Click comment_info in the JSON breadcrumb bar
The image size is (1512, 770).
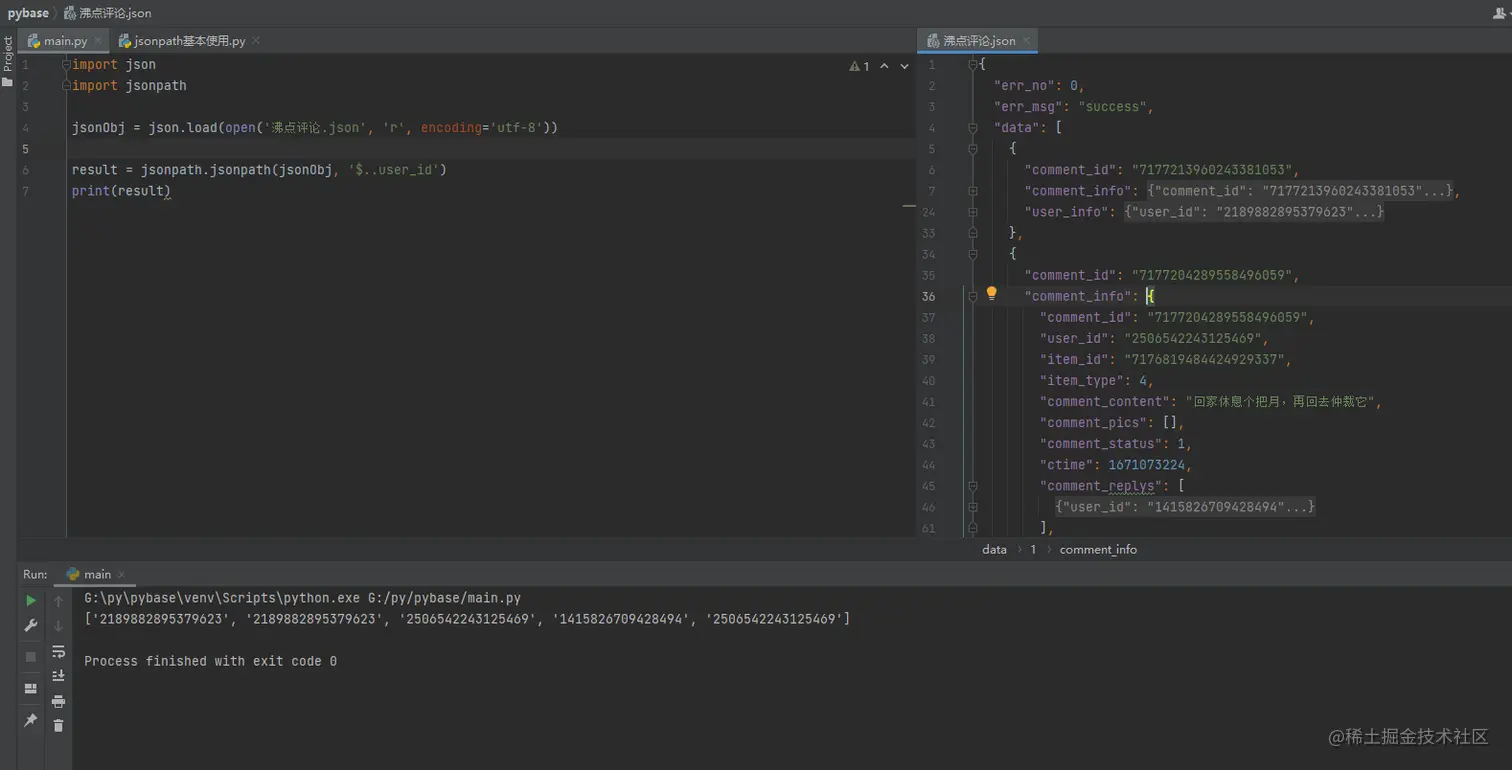1097,549
